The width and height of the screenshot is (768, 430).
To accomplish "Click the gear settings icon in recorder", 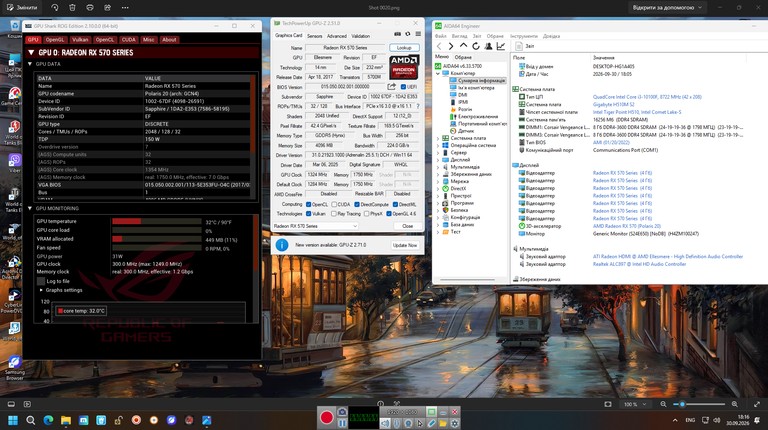I will coord(455,423).
